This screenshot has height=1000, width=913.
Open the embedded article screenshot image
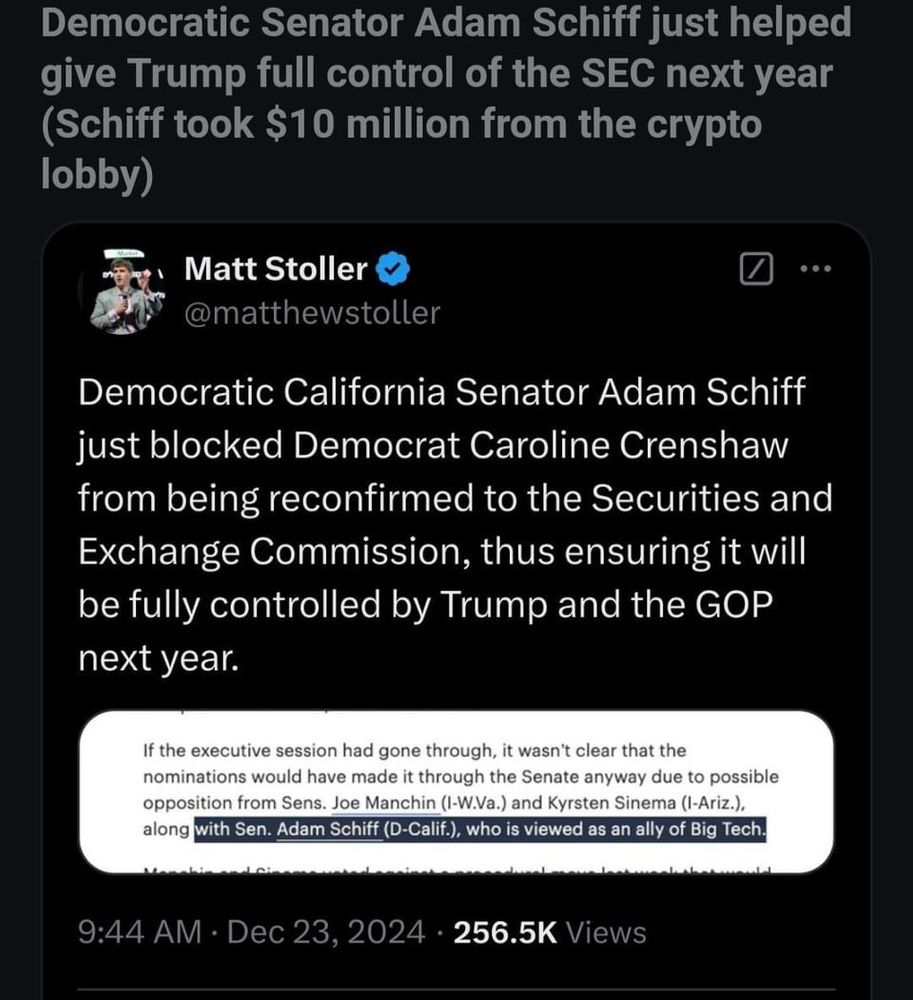(456, 790)
